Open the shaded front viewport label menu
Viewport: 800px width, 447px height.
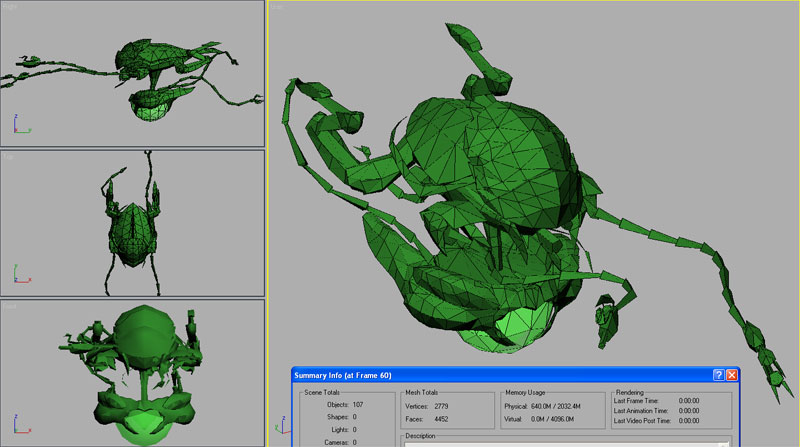pos(9,306)
